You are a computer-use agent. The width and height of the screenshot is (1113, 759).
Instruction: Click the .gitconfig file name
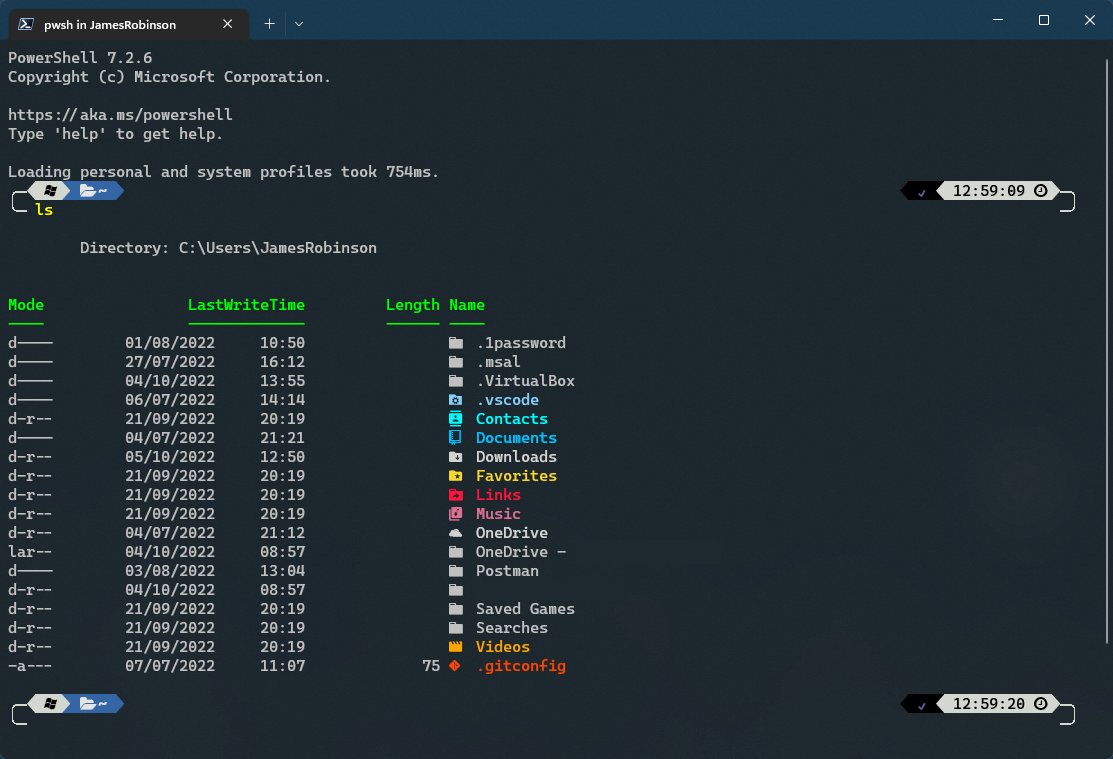[x=521, y=666]
